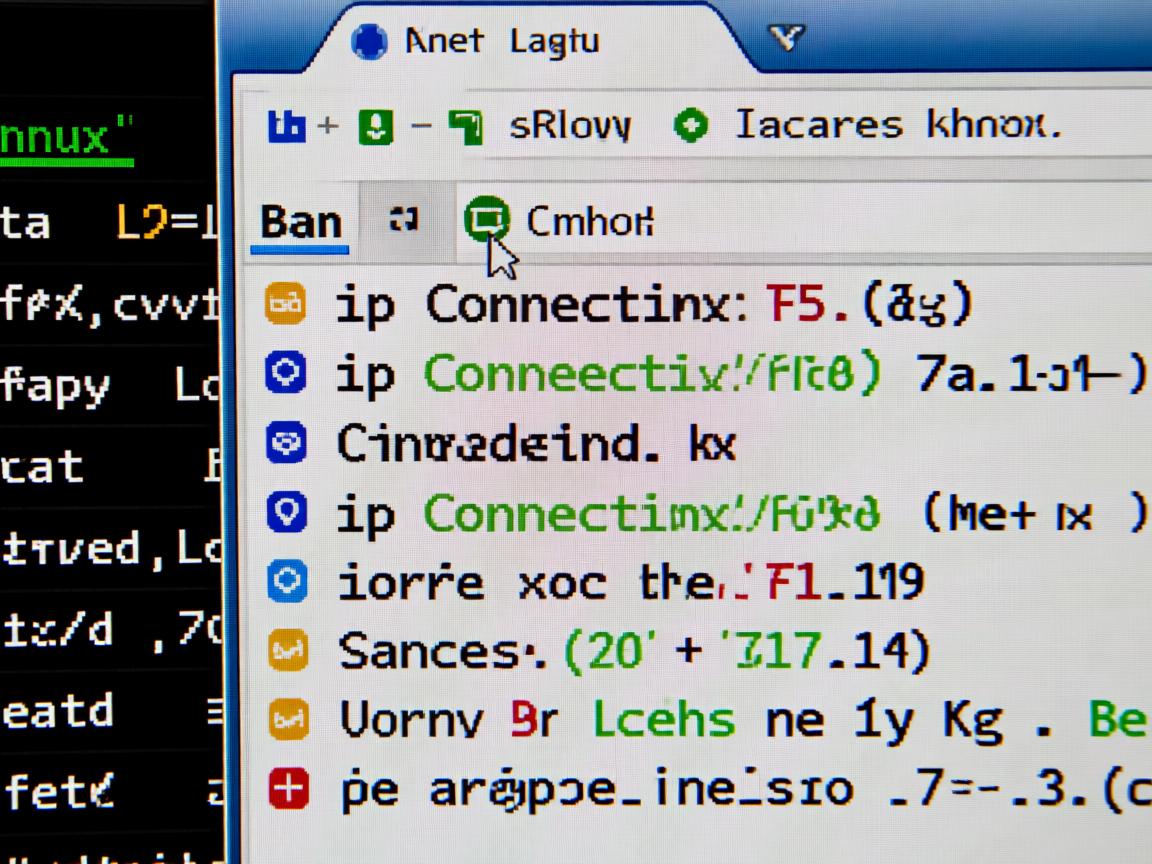Click the green square toolbar icon with face
Screen dimensions: 1152x864
(376, 126)
